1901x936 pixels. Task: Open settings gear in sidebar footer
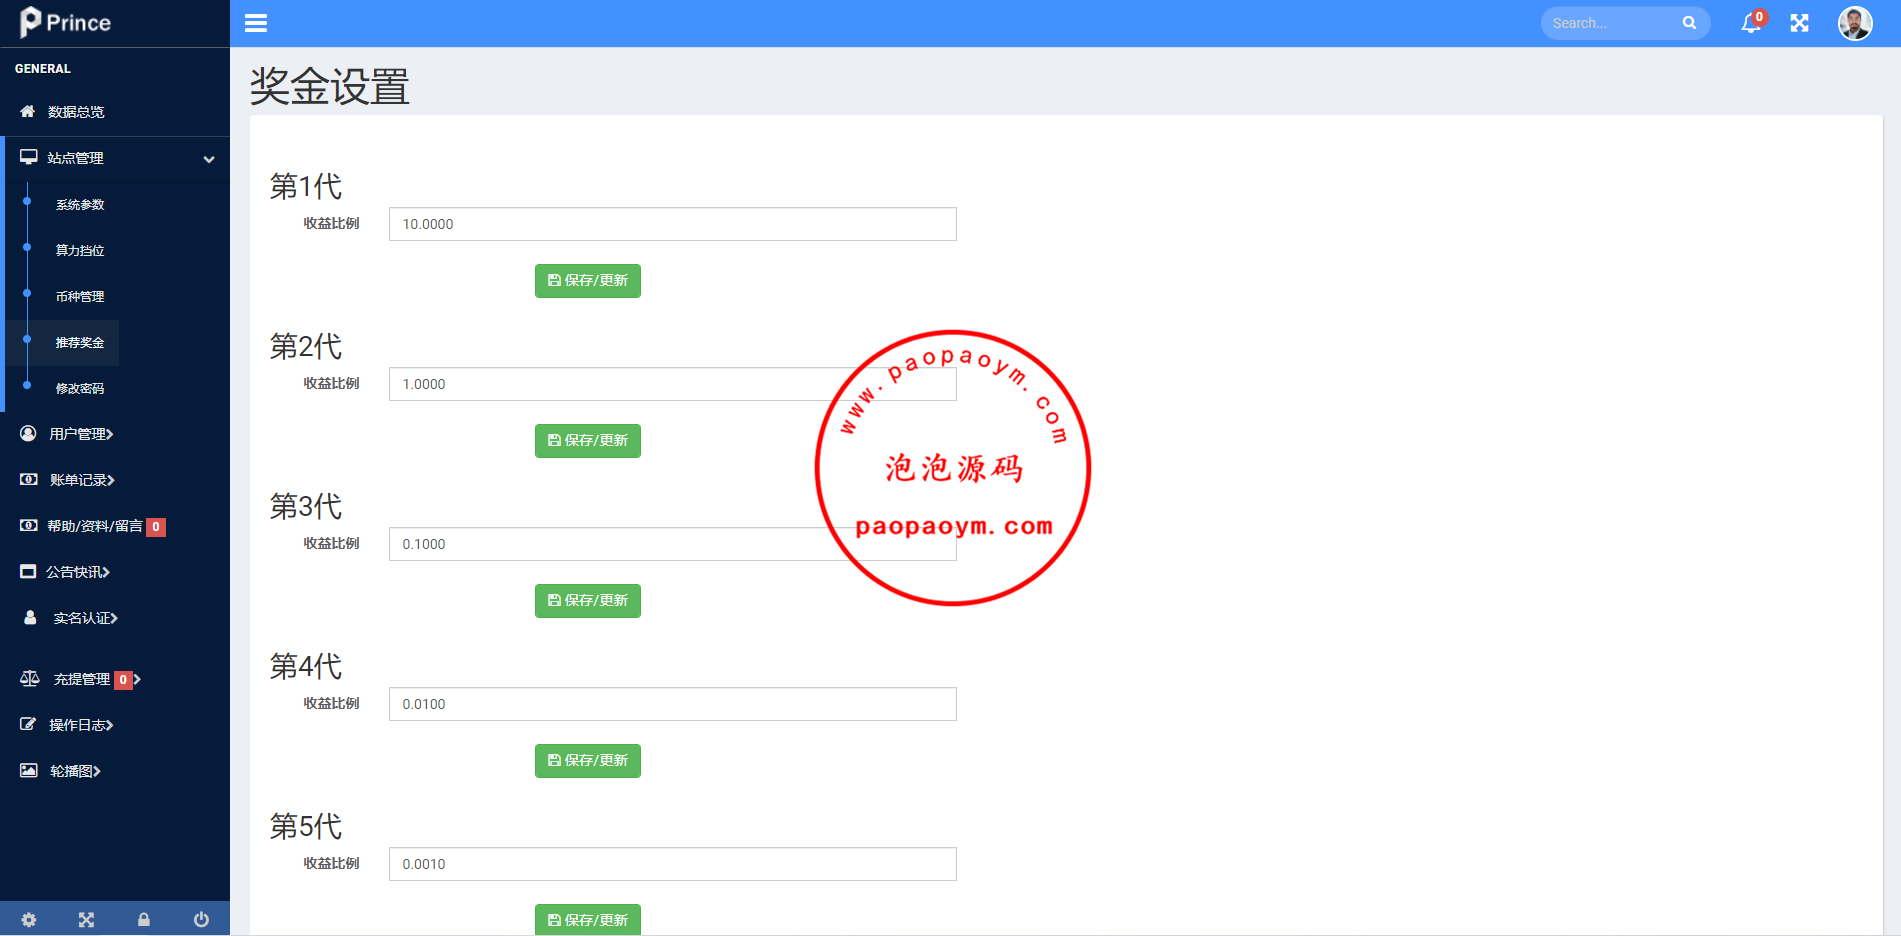pyautogui.click(x=29, y=919)
